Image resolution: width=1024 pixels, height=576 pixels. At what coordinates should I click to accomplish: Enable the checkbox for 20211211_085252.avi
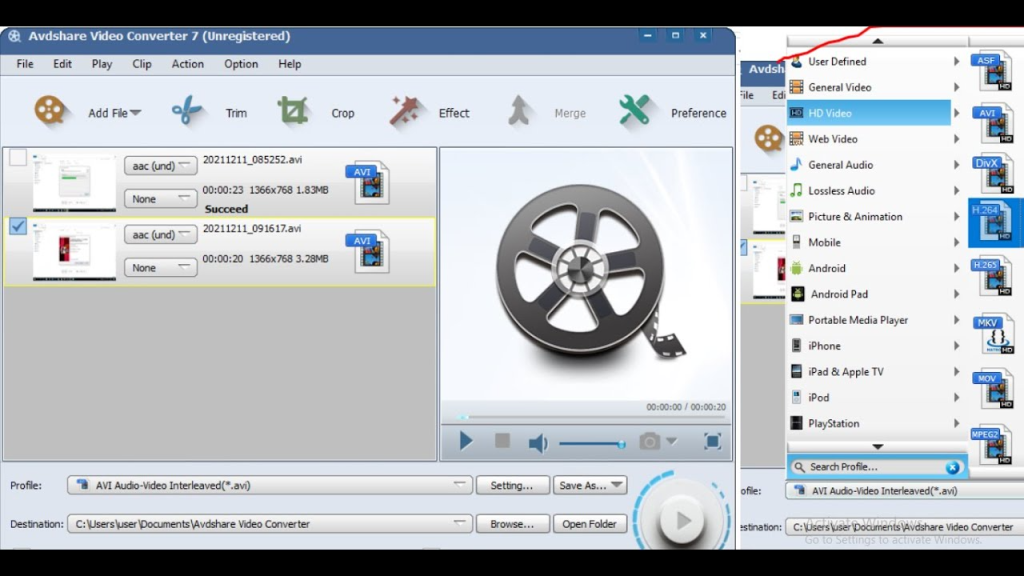coord(16,157)
